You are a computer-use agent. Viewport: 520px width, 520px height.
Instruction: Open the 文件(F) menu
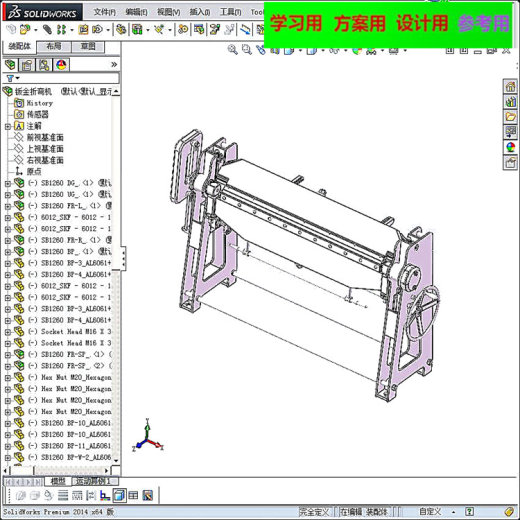point(104,12)
